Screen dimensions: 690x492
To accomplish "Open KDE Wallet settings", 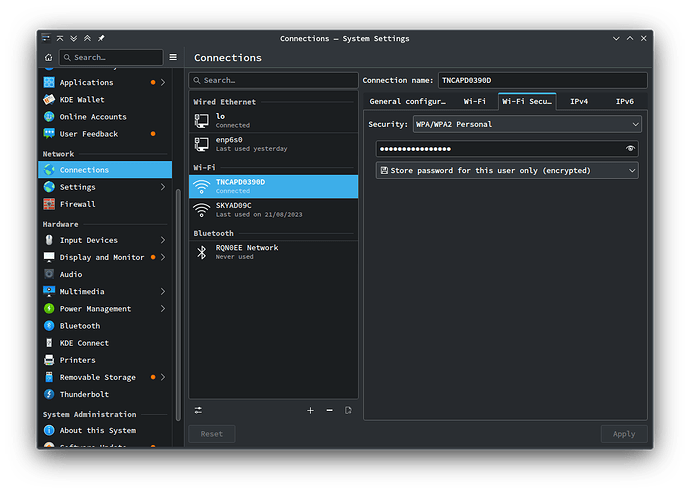I will (x=105, y=99).
